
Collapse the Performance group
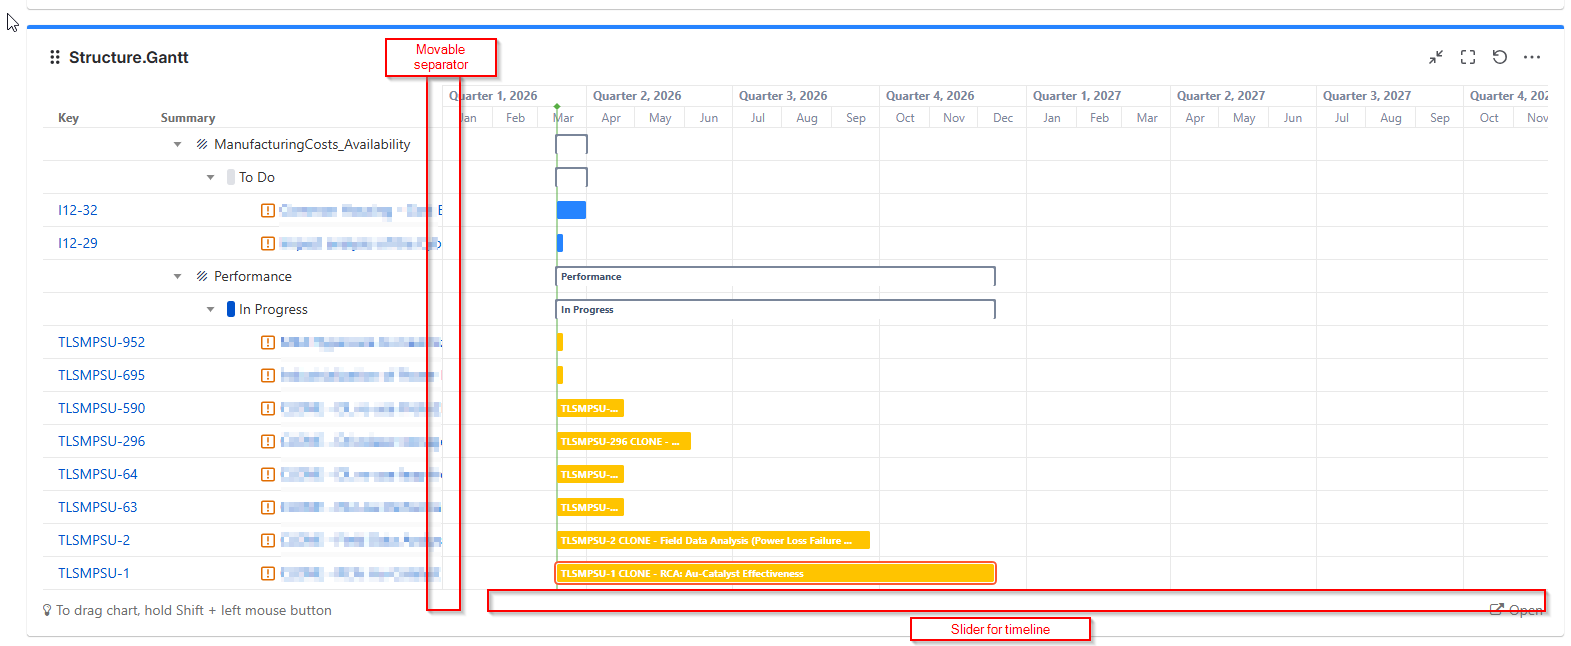click(x=178, y=276)
